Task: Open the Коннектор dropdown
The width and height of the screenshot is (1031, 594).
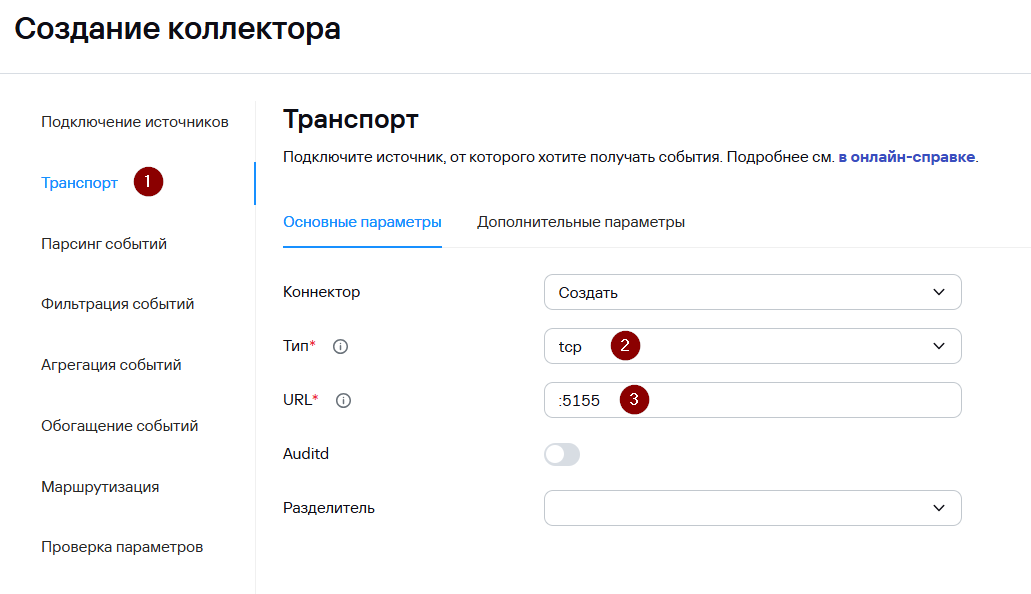Action: tap(752, 292)
